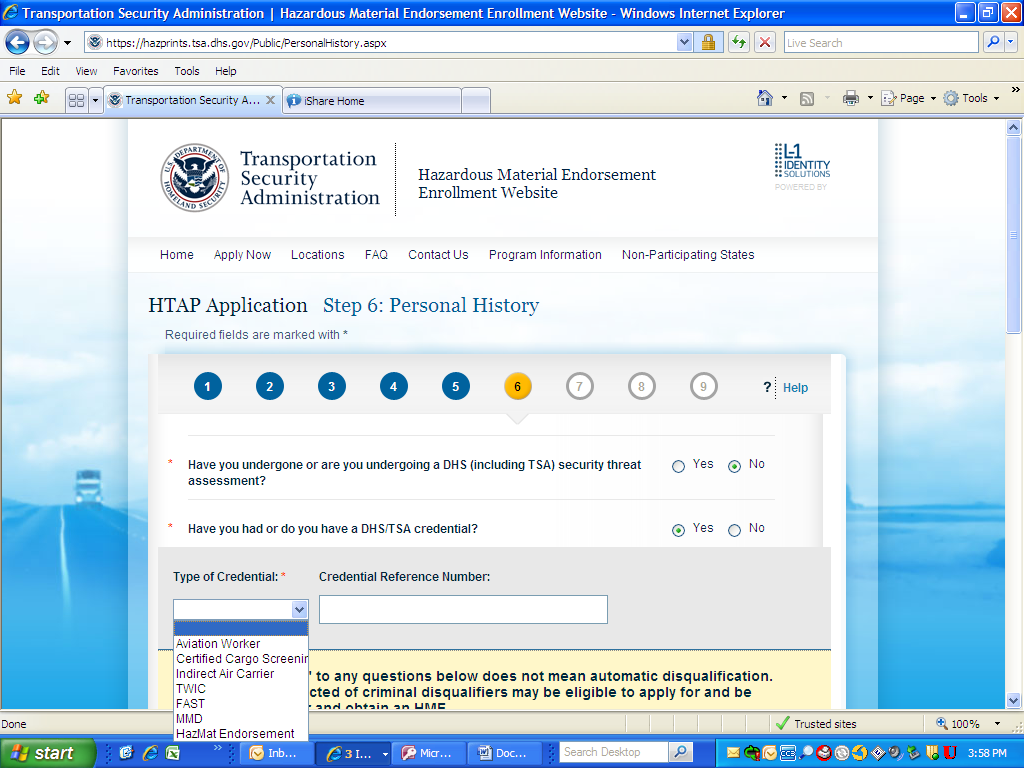Click the browser Forward arrow button
This screenshot has width=1024, height=768.
click(x=45, y=43)
